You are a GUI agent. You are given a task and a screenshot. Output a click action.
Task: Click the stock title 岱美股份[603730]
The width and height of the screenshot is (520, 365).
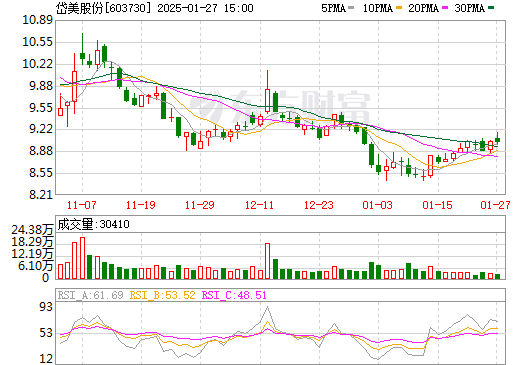pyautogui.click(x=104, y=8)
